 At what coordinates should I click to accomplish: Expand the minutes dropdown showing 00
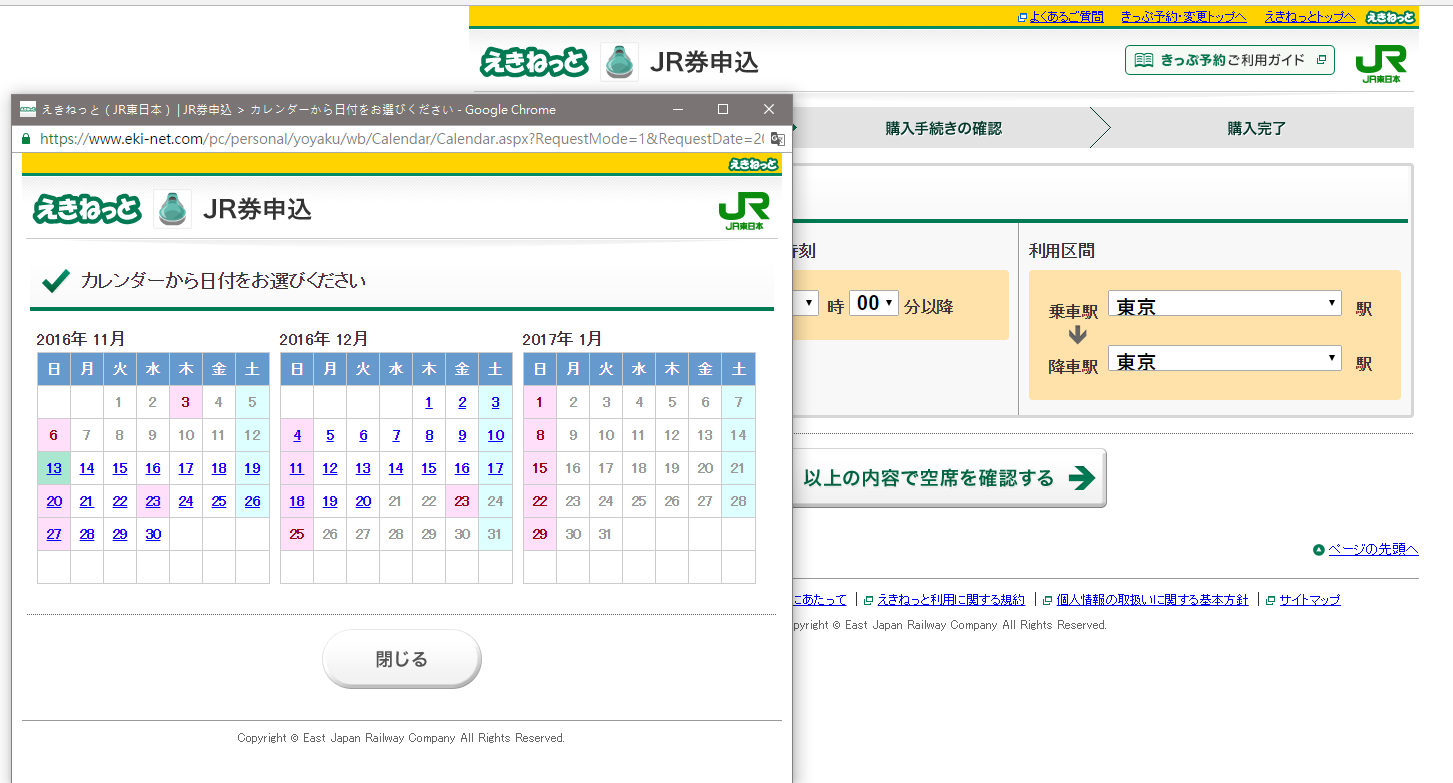[874, 303]
